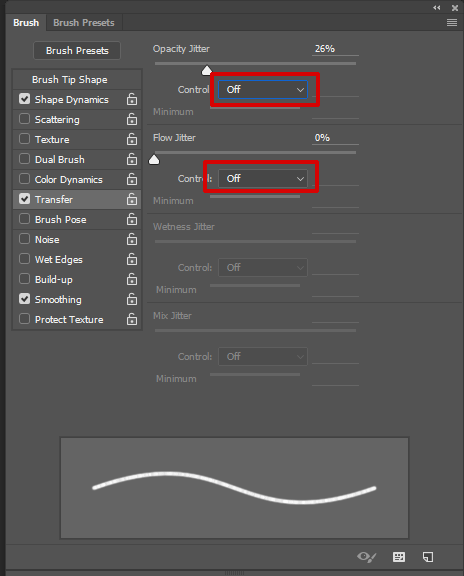
Task: Switch to the Brush Presets tab
Action: (x=84, y=23)
